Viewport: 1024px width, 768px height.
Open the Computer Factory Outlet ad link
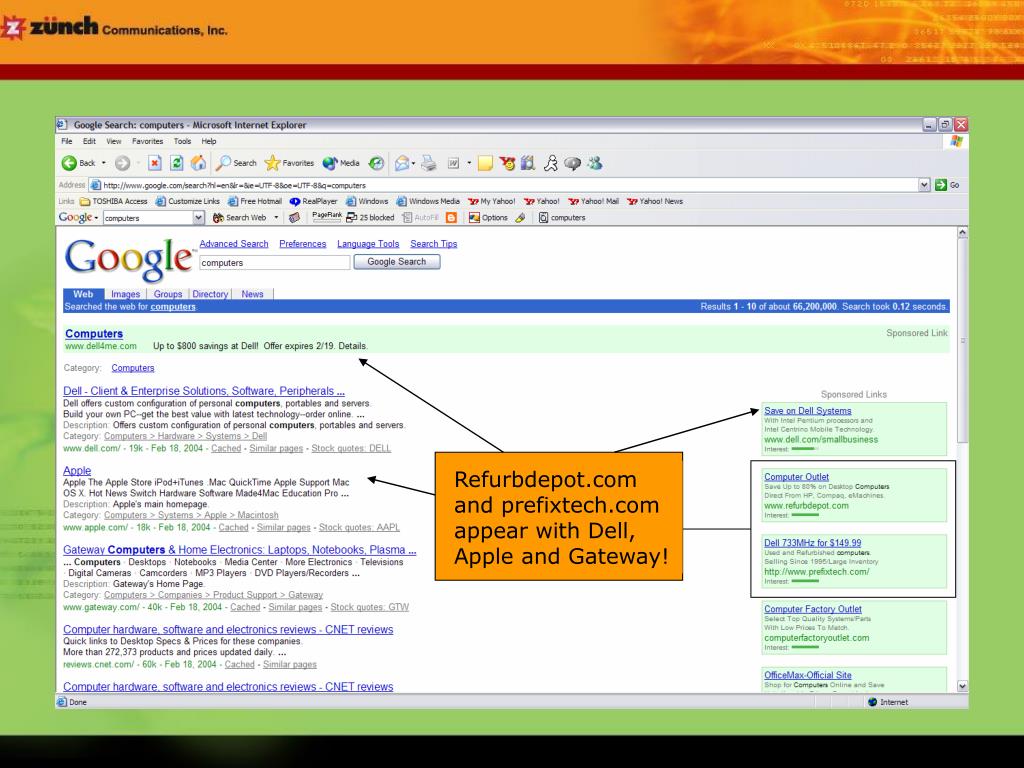coord(813,609)
